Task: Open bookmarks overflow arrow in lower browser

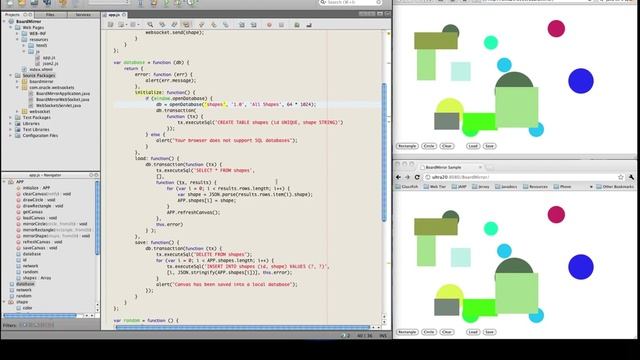Action: [591, 187]
